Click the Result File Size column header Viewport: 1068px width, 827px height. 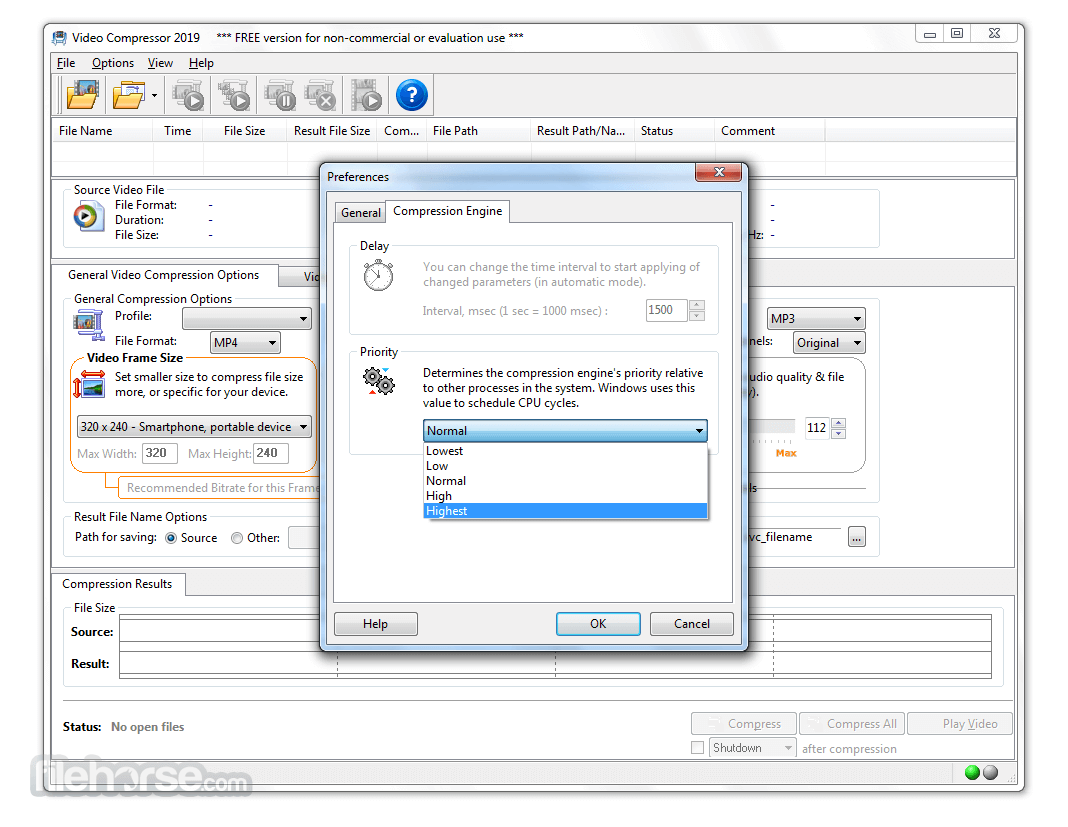[x=332, y=131]
